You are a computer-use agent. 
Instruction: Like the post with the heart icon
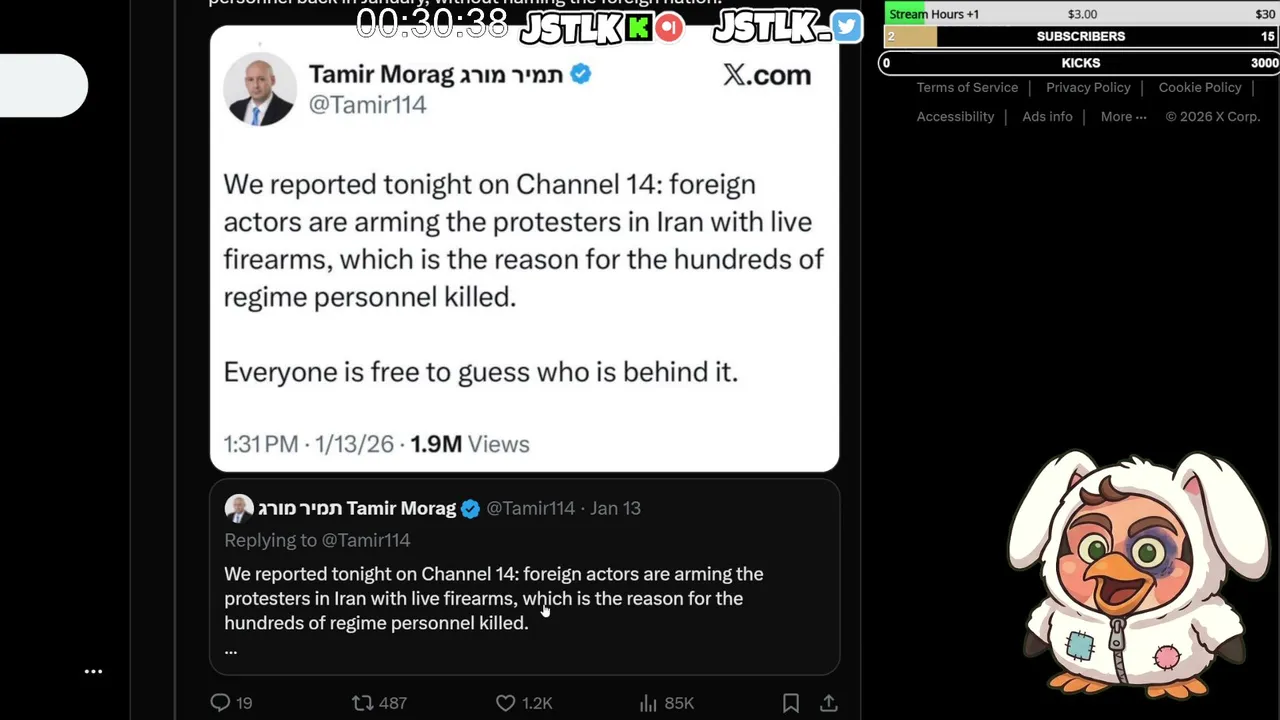point(506,703)
